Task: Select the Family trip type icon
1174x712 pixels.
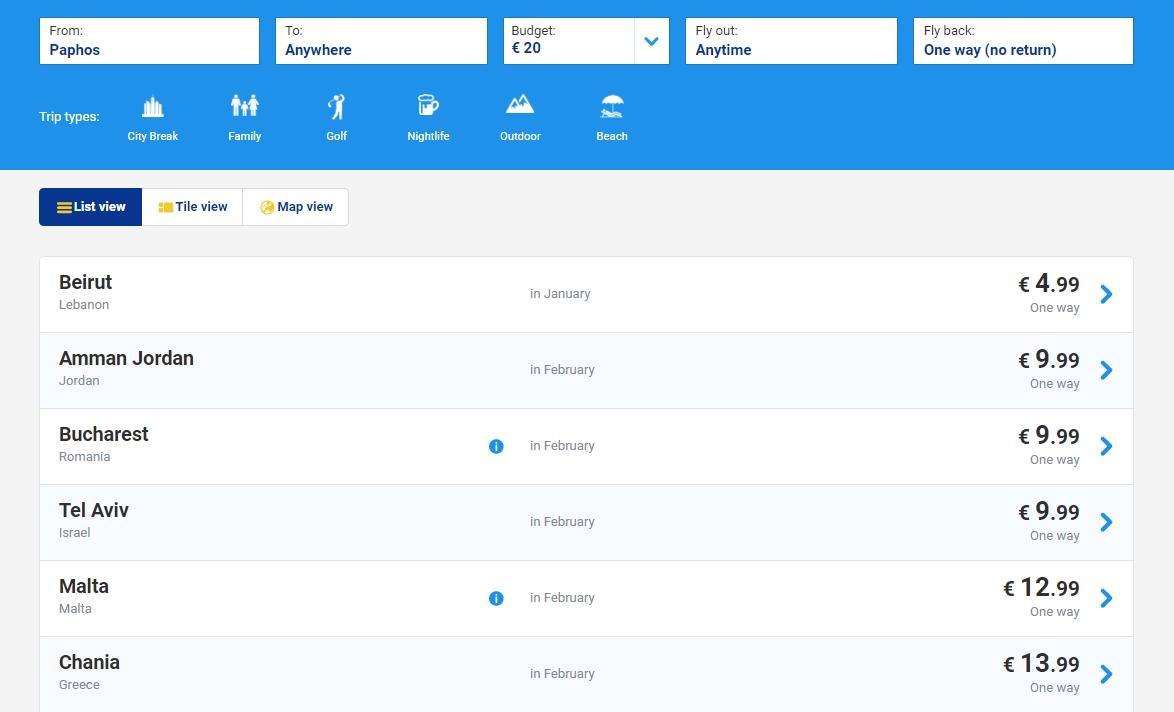Action: [x=245, y=106]
